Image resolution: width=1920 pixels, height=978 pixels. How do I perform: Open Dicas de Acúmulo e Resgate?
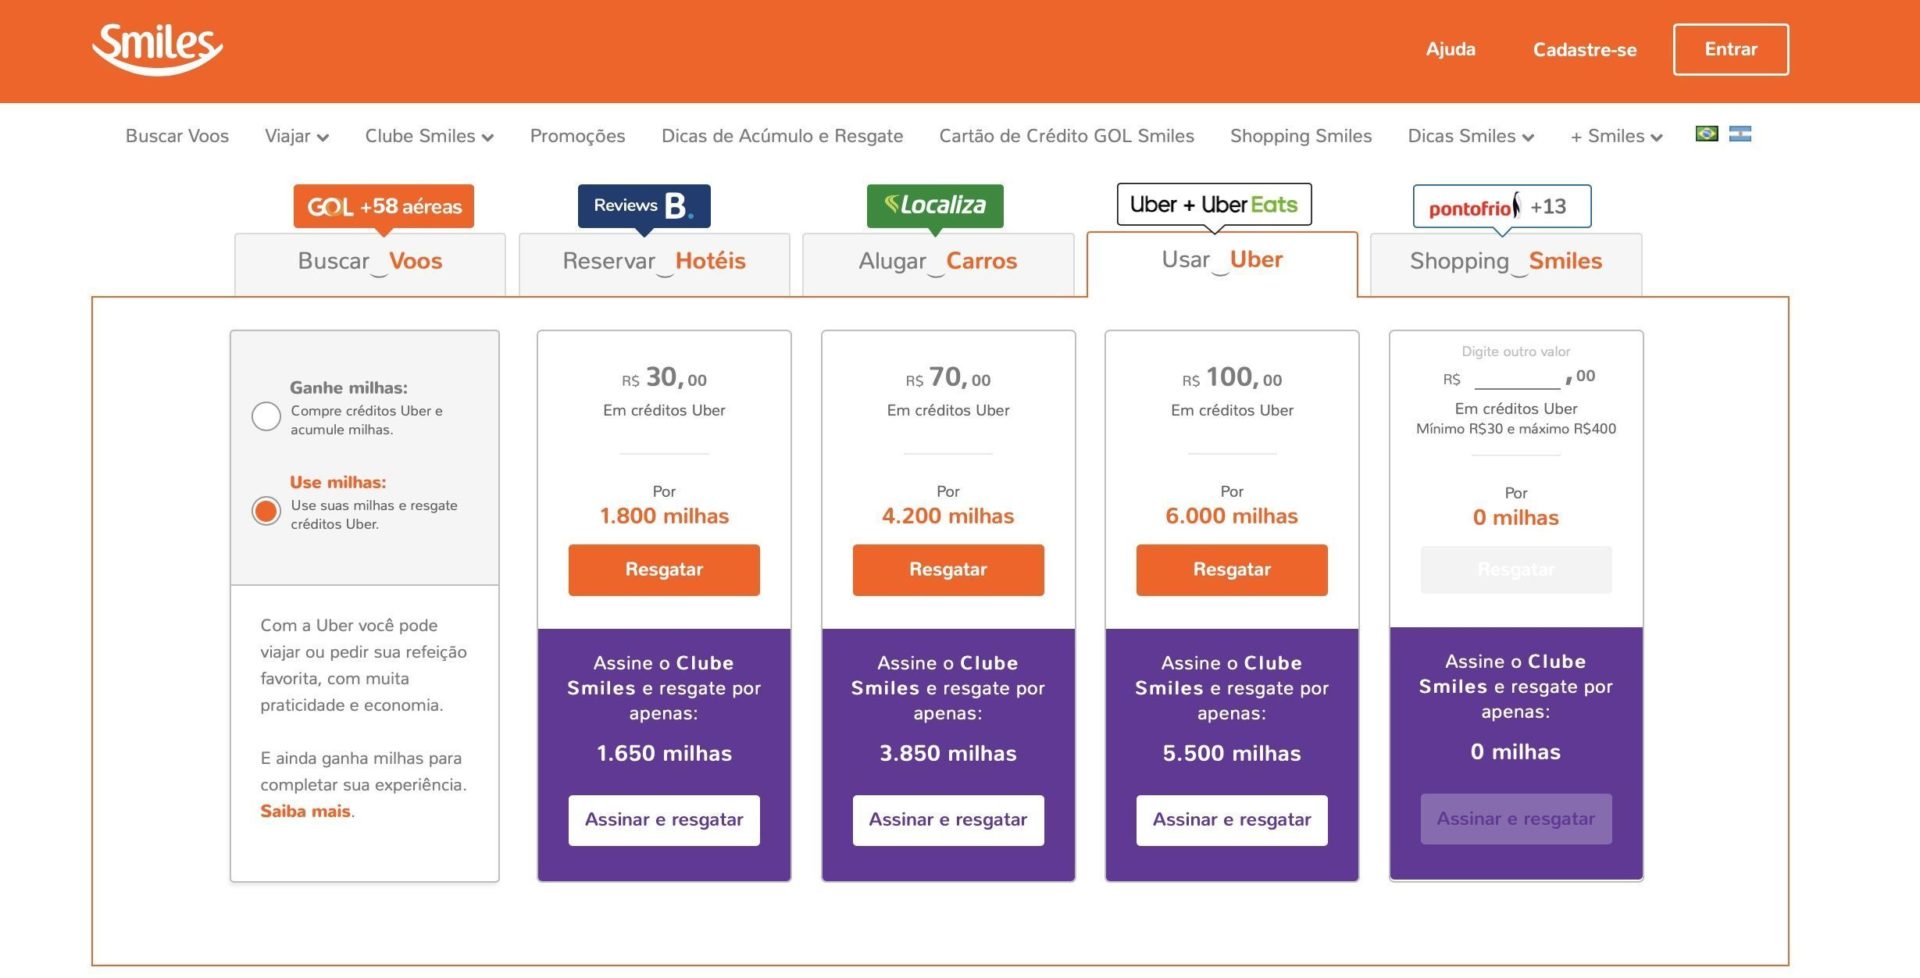[x=782, y=136]
